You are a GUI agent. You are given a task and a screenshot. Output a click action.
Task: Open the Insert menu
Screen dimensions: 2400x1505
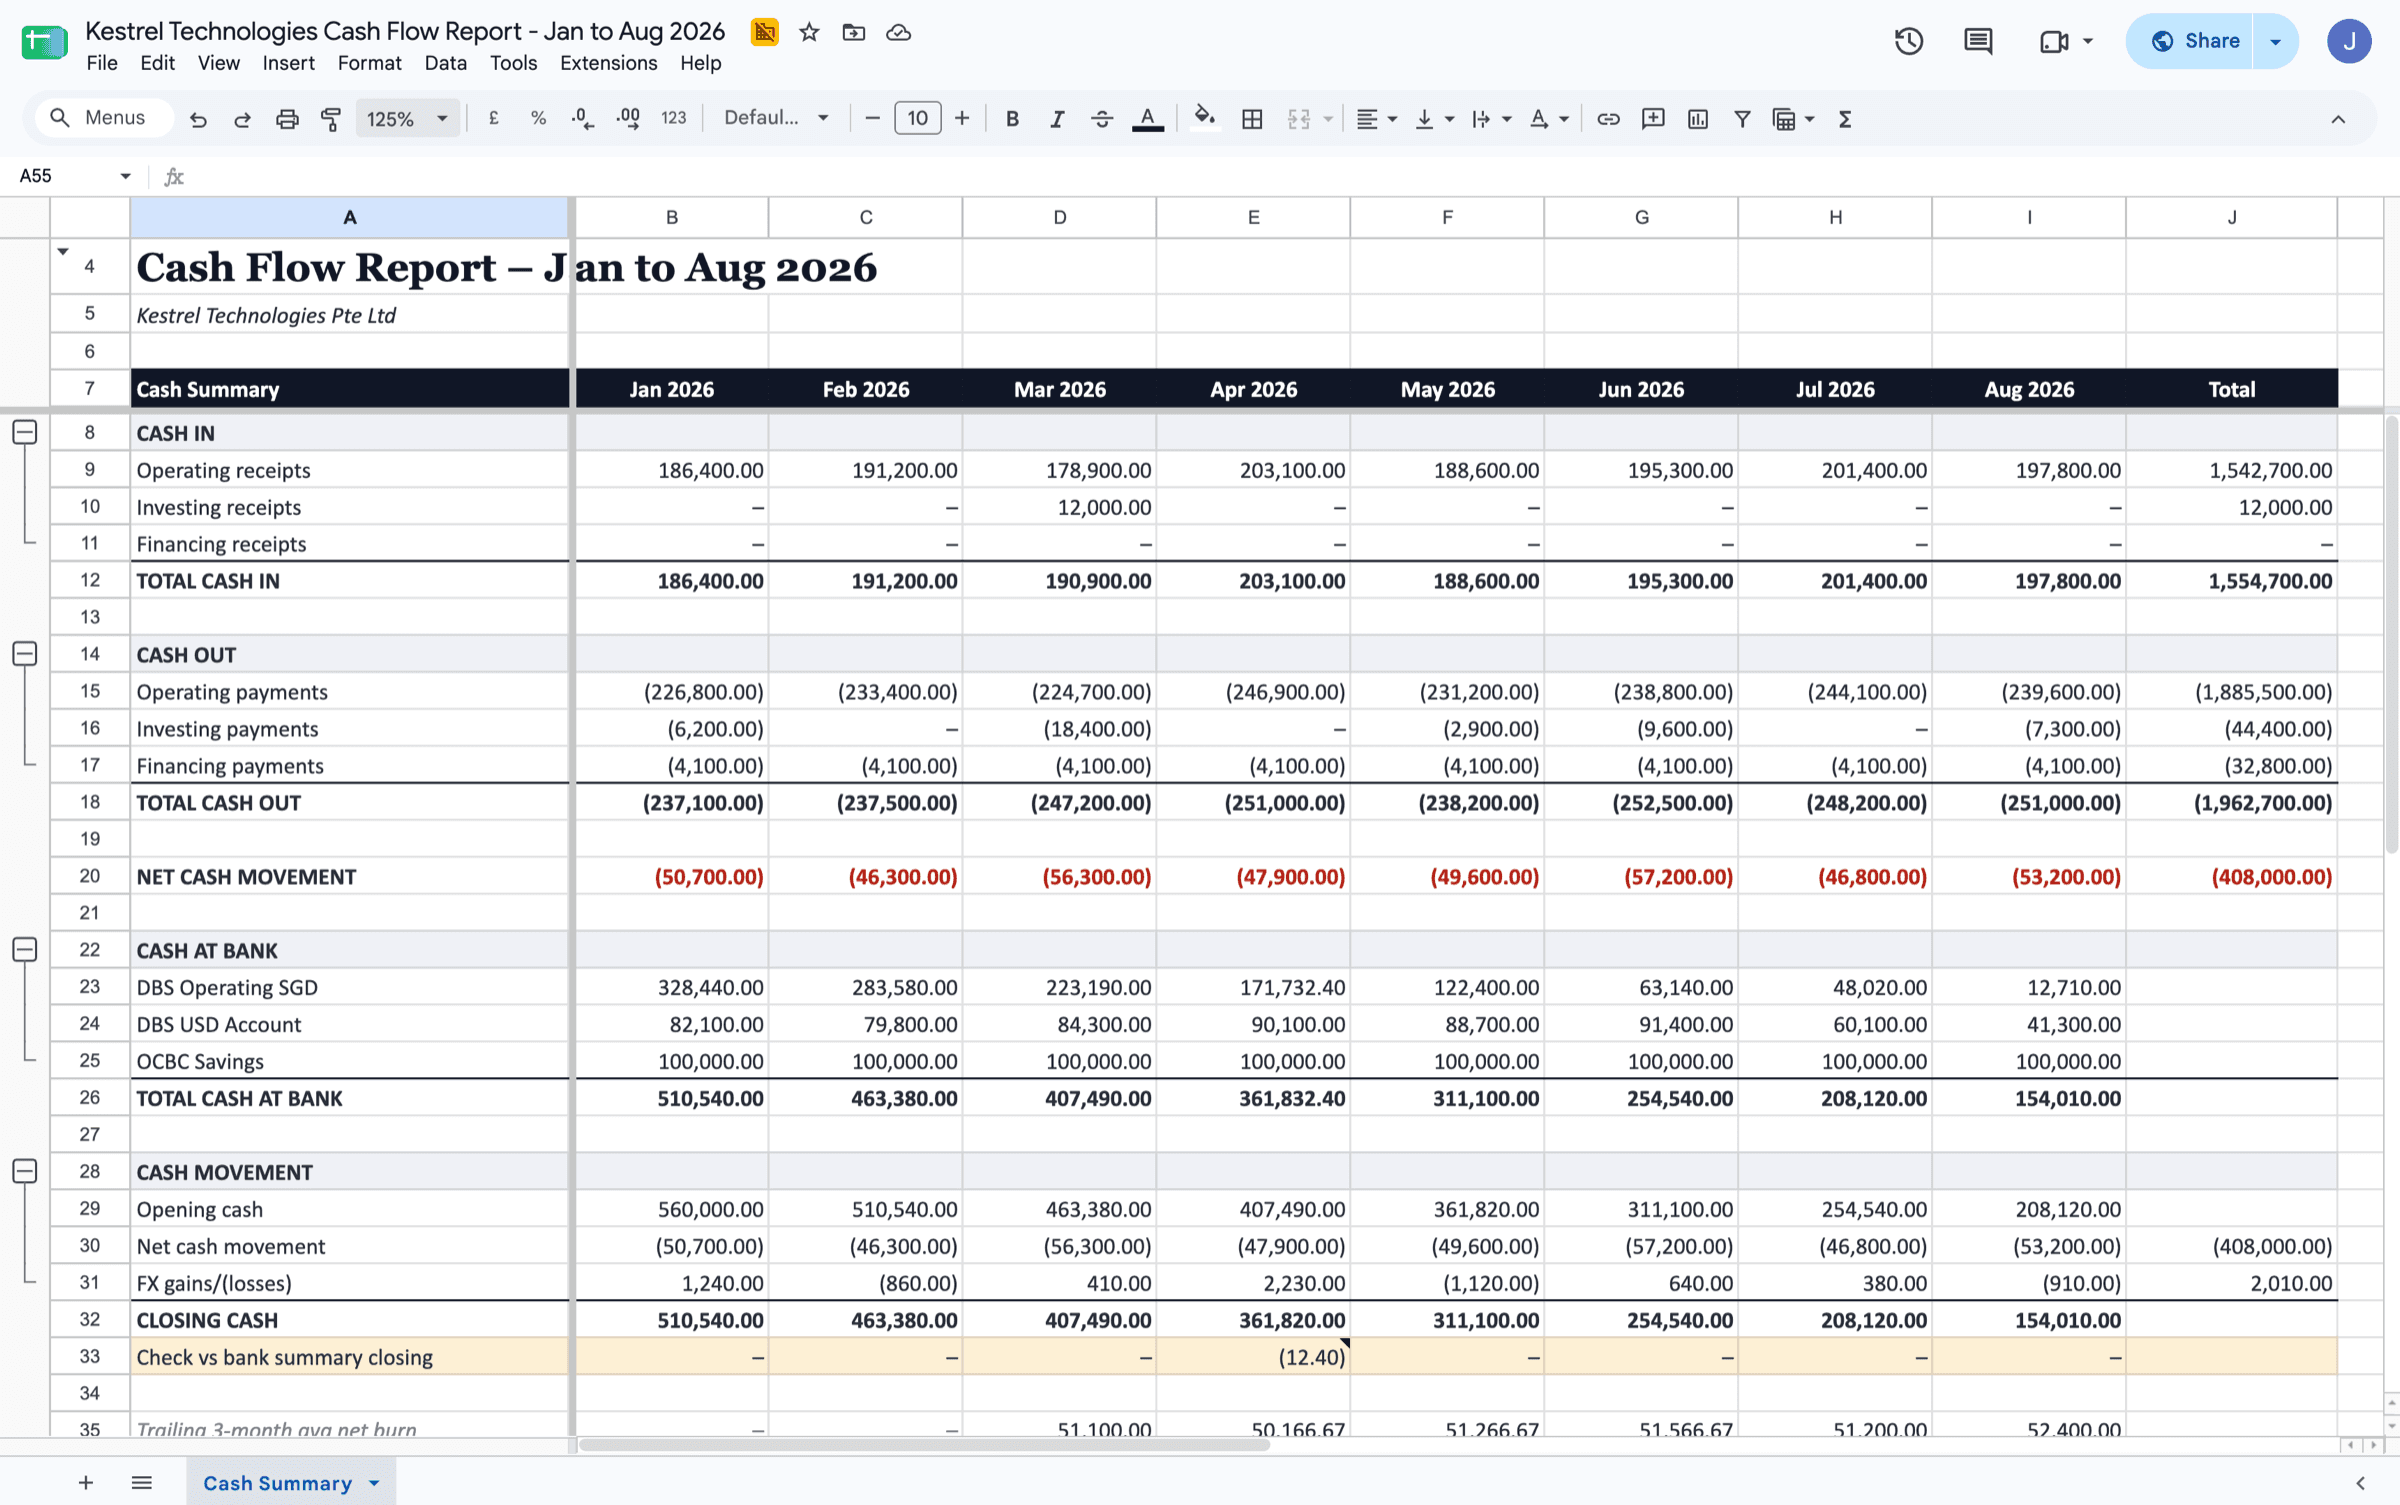[288, 63]
